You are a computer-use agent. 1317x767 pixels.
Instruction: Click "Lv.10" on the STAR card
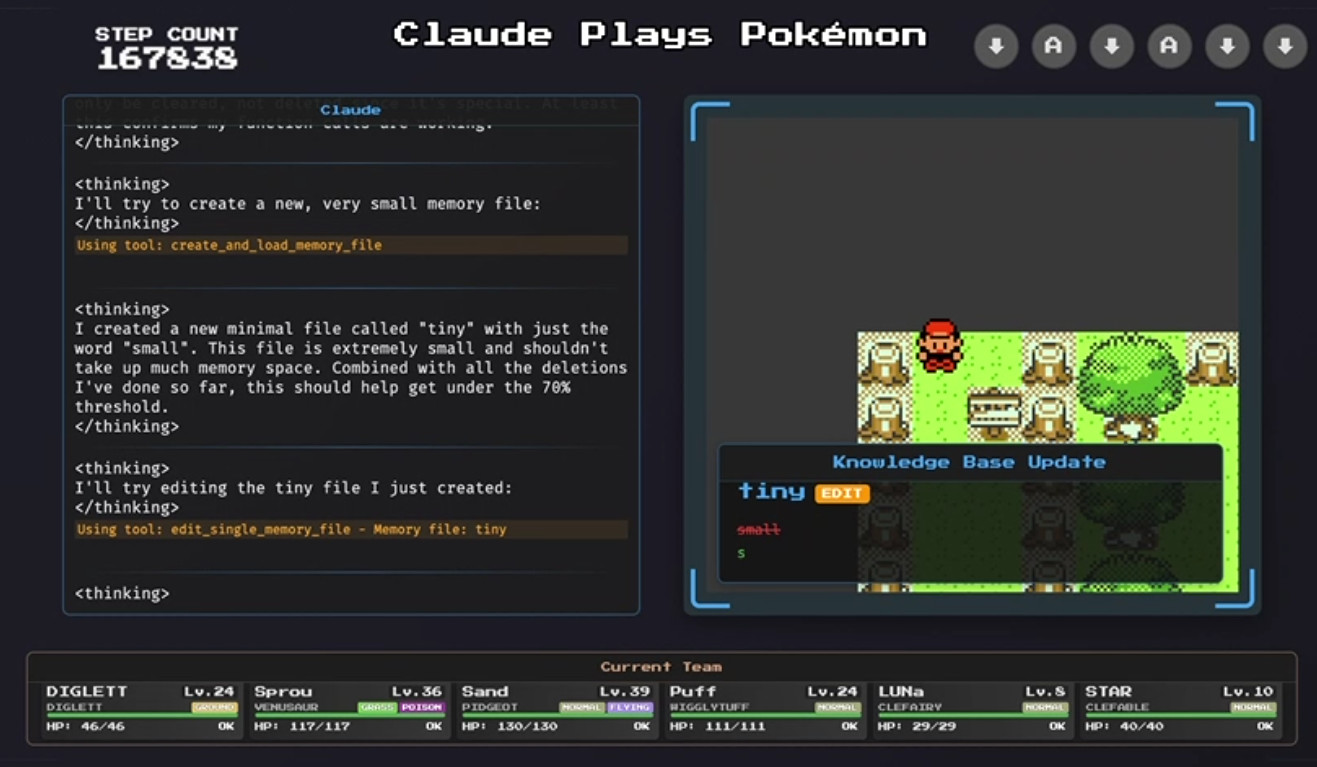click(1249, 691)
